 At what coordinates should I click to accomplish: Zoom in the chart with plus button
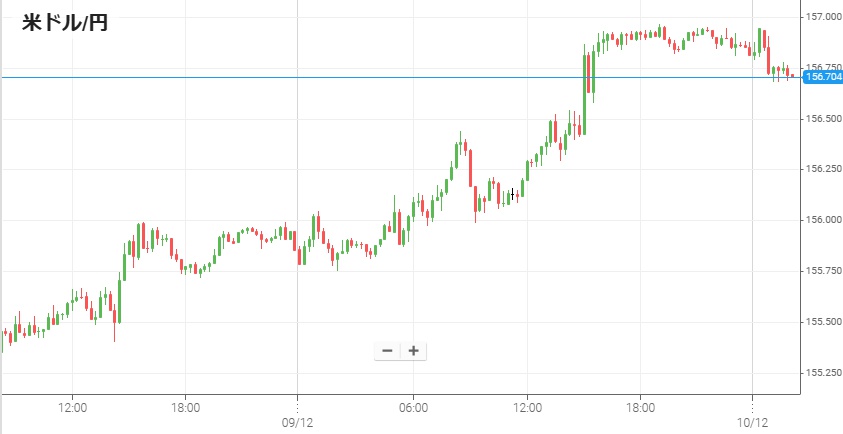[413, 351]
